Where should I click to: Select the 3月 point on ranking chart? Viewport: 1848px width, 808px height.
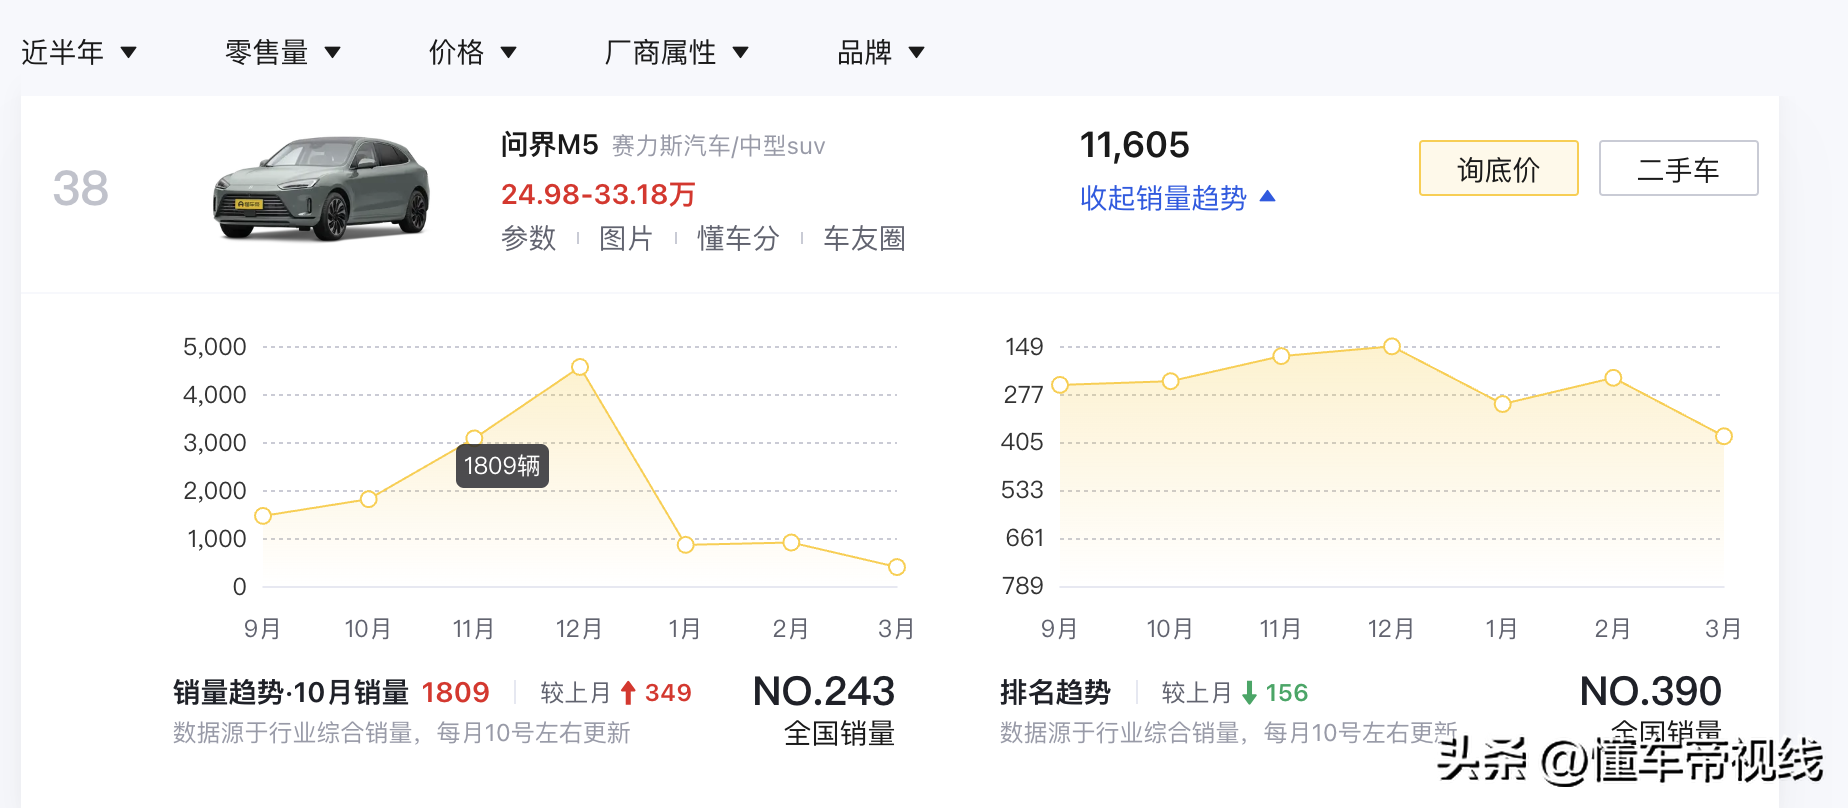click(x=1724, y=436)
